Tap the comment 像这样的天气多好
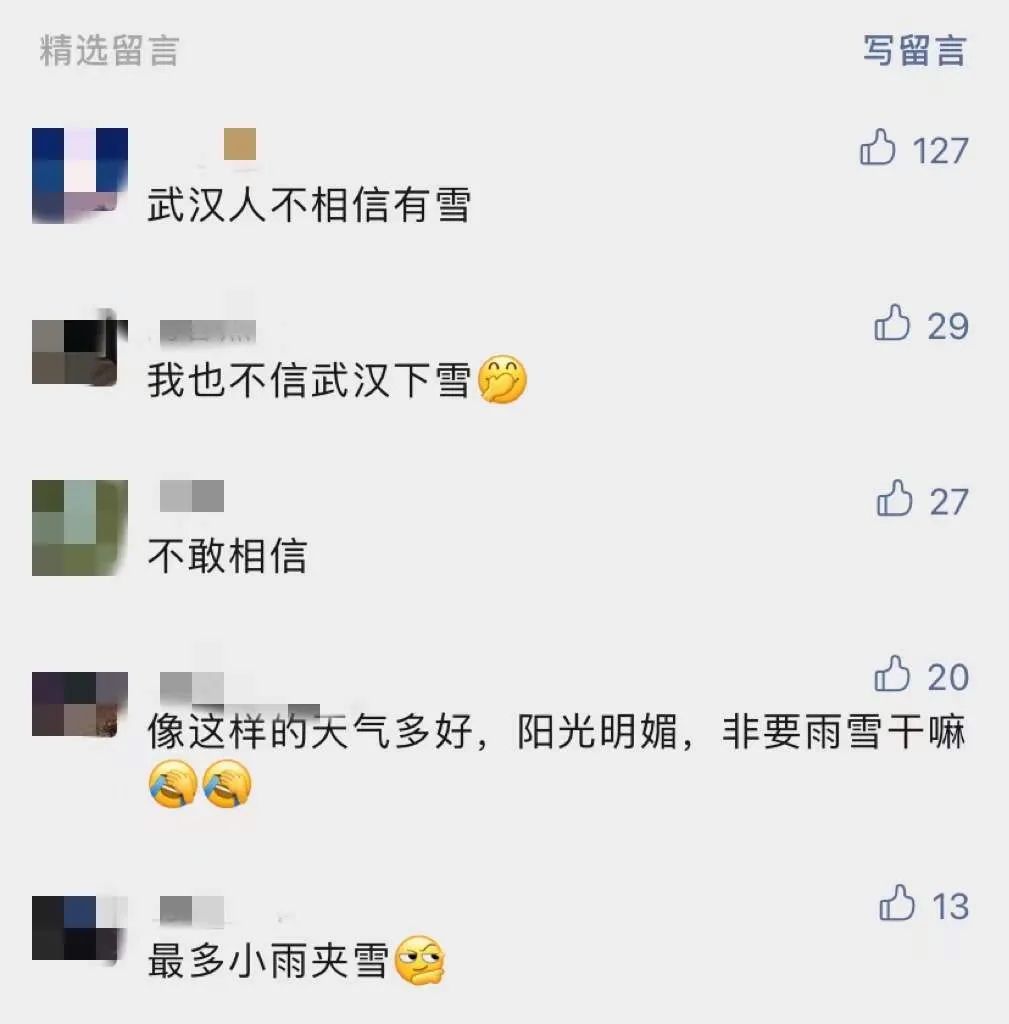1009x1024 pixels. pos(556,731)
